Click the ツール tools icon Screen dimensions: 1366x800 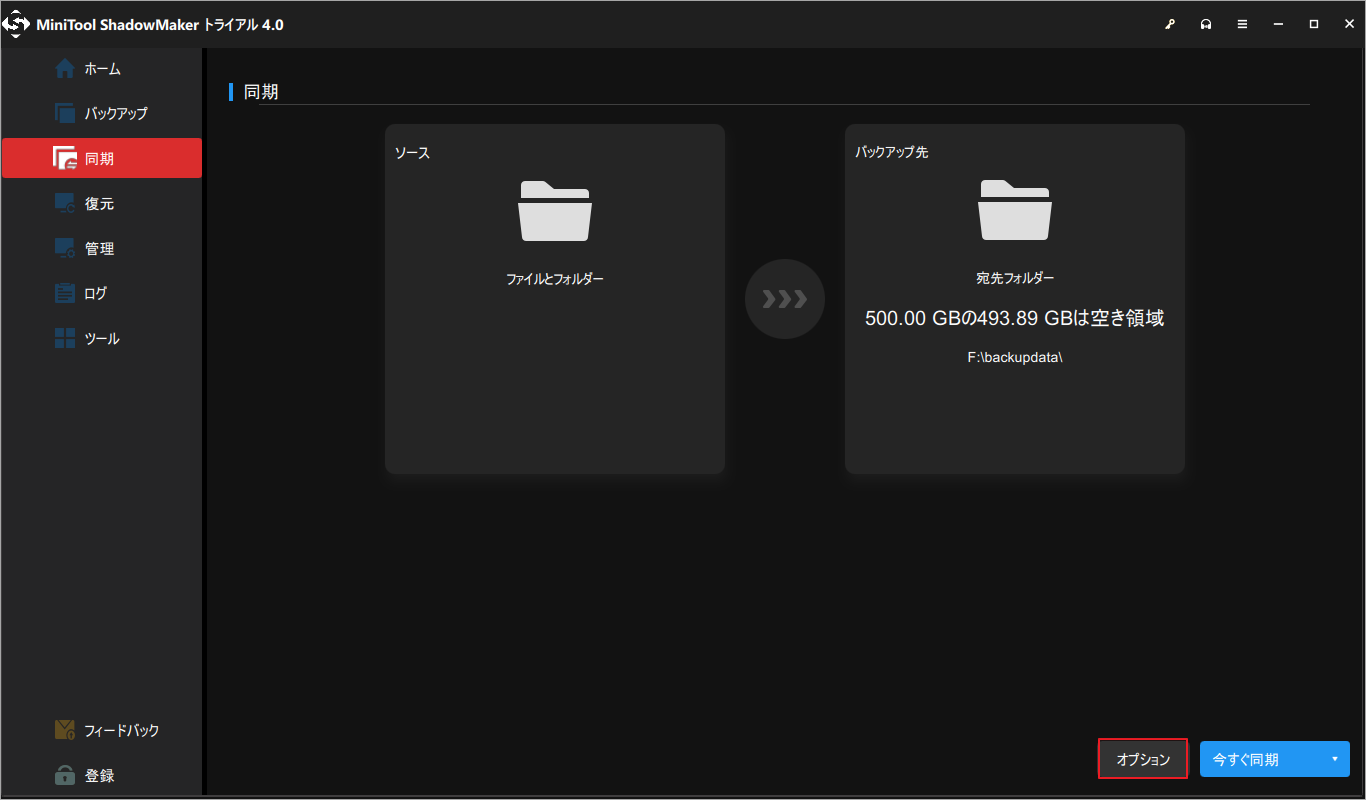pyautogui.click(x=66, y=338)
